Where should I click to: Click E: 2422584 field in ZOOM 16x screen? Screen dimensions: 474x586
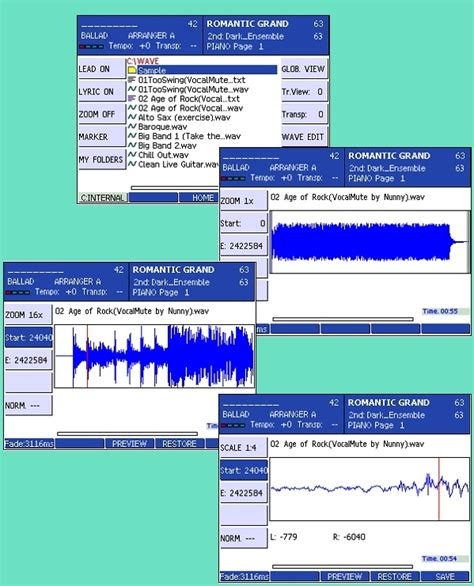coord(28,360)
